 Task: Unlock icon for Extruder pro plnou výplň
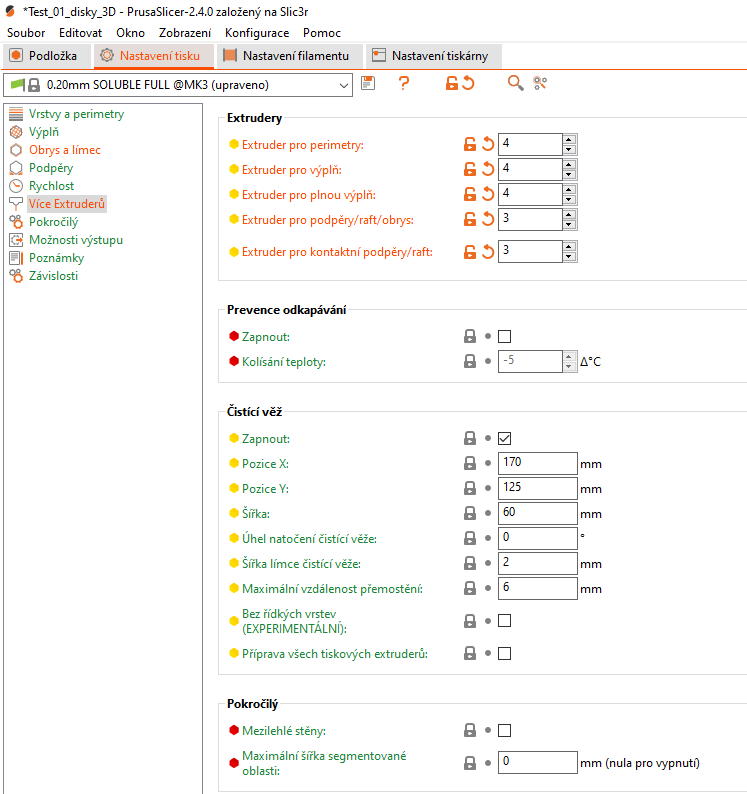469,194
